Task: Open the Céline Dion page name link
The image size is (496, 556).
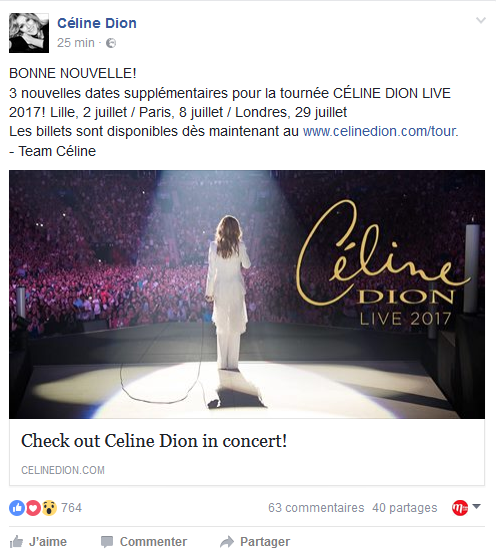Action: pos(97,23)
